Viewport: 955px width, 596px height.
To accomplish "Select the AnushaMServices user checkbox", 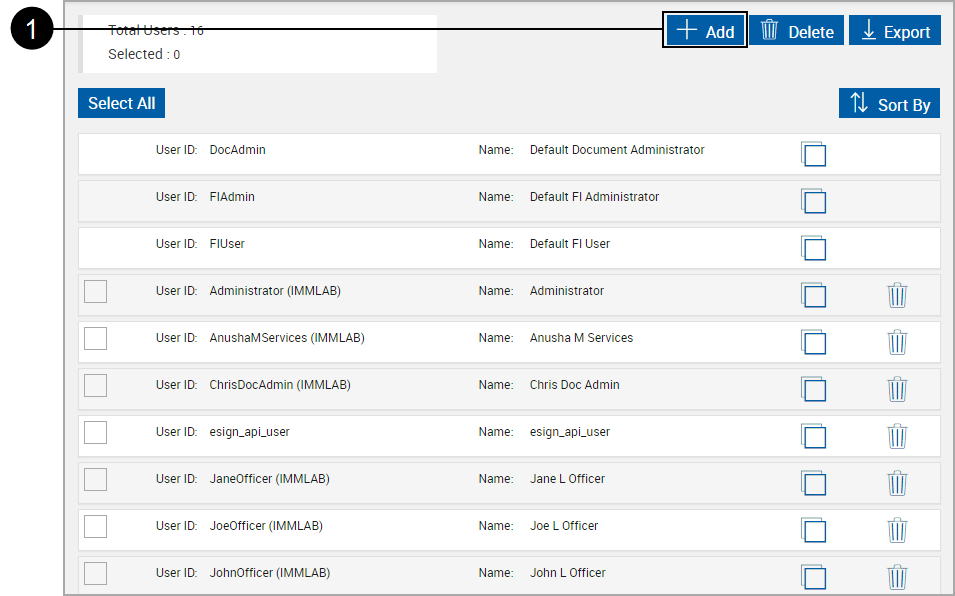I will click(x=95, y=338).
